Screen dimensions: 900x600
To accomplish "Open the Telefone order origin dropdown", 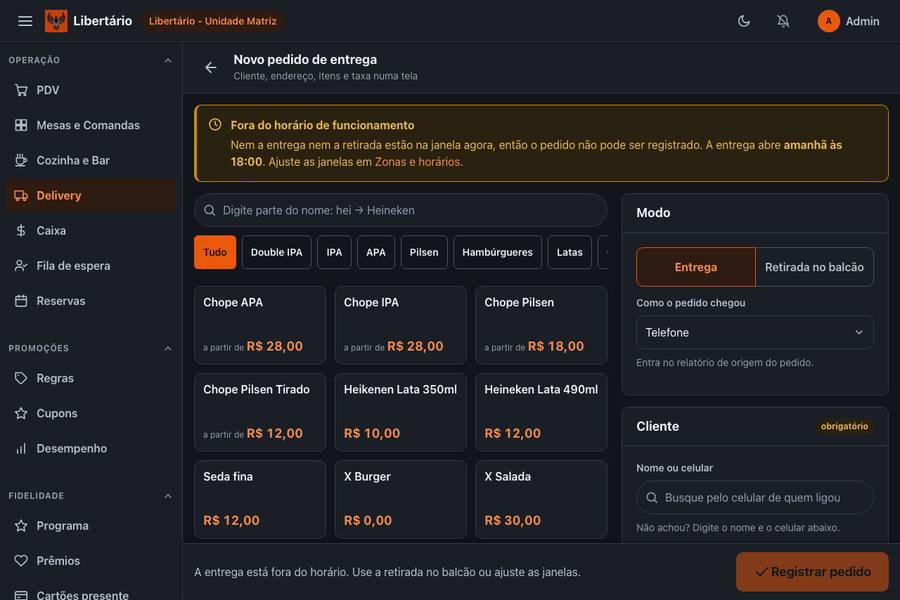I will pos(755,332).
